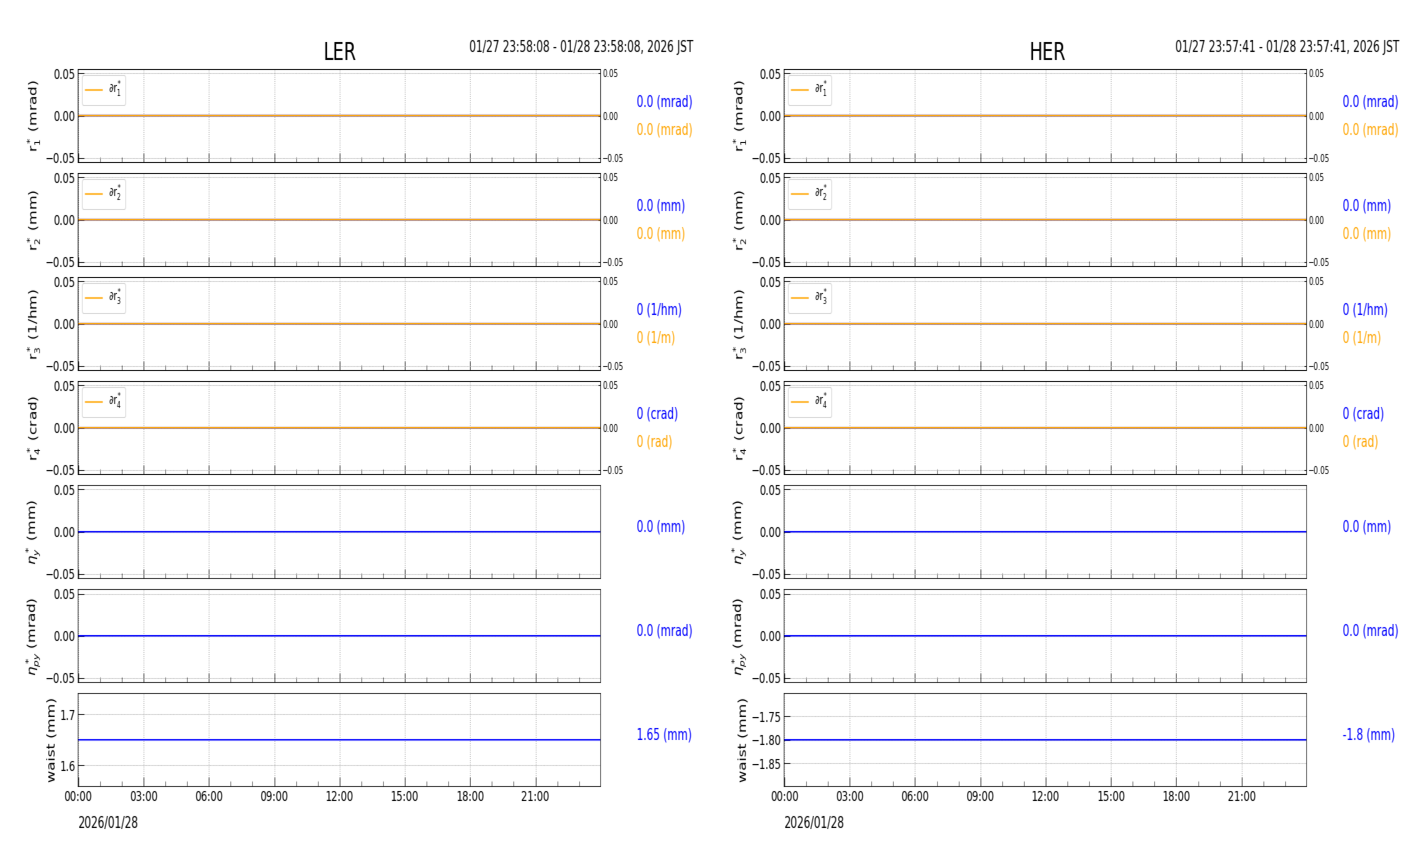This screenshot has width=1412, height=864.
Task: Click '03:00' tick on LER time axis
Action: point(143,797)
